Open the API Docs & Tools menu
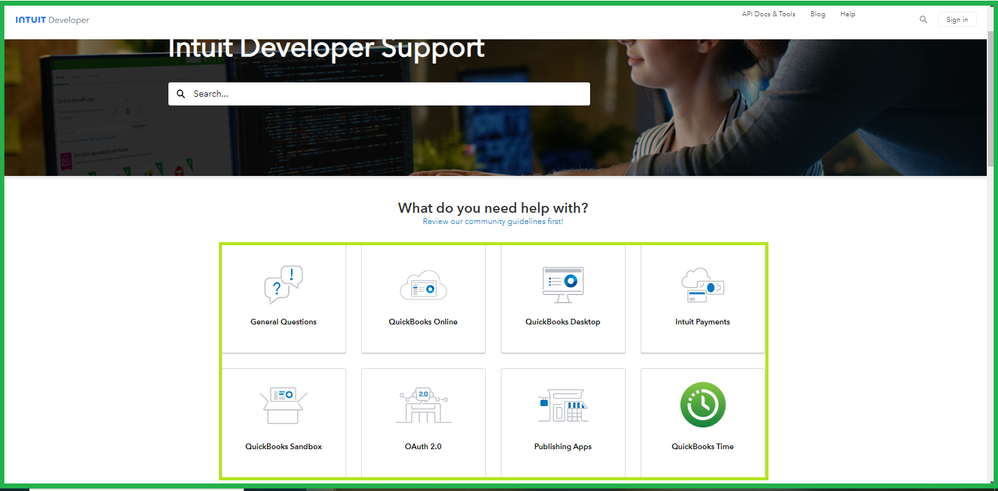The image size is (998, 491). click(768, 14)
